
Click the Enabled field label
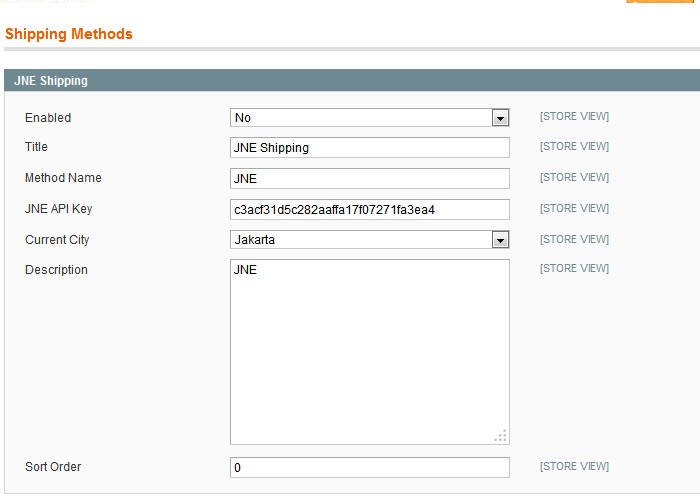point(48,117)
